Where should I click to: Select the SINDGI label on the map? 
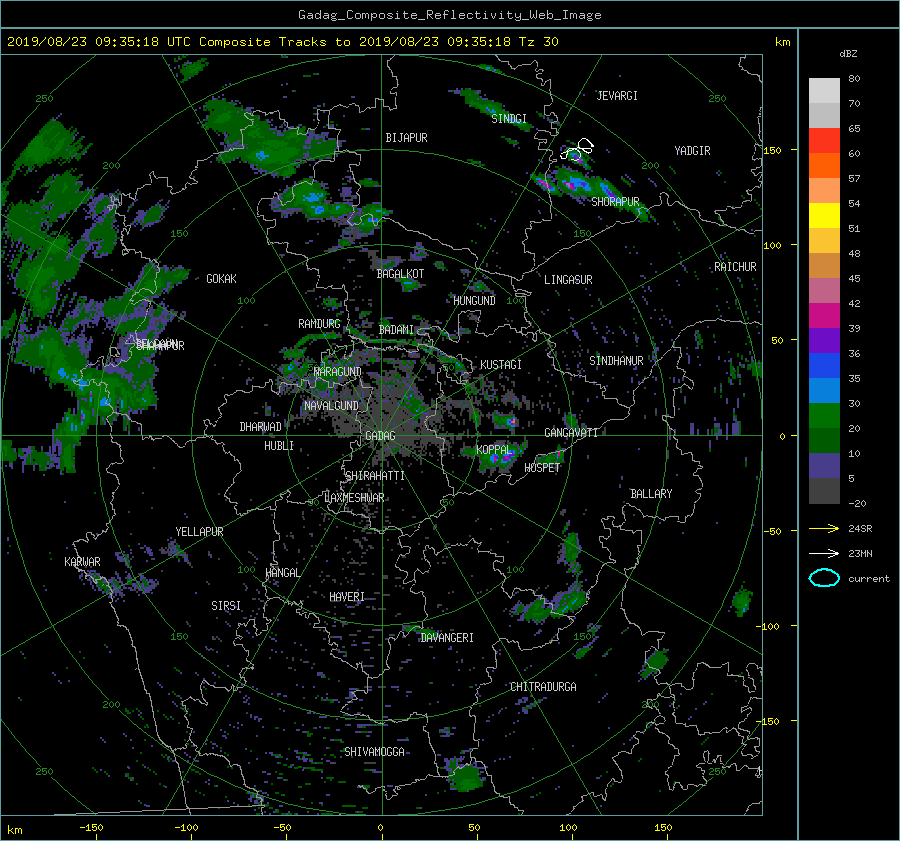pos(509,119)
